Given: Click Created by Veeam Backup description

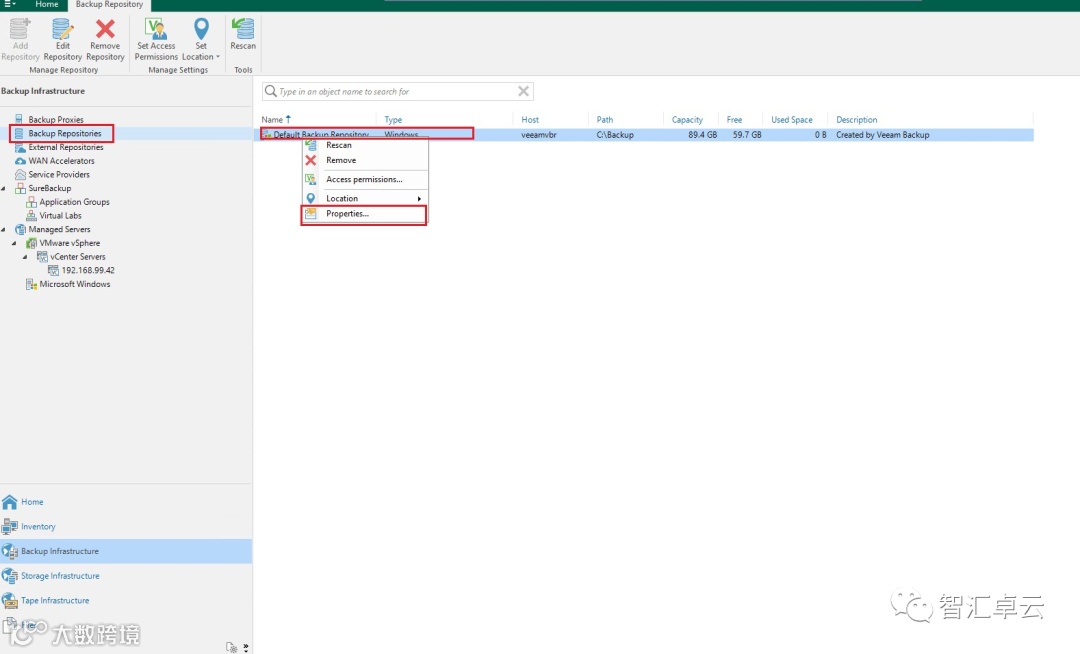Looking at the screenshot, I should 883,135.
